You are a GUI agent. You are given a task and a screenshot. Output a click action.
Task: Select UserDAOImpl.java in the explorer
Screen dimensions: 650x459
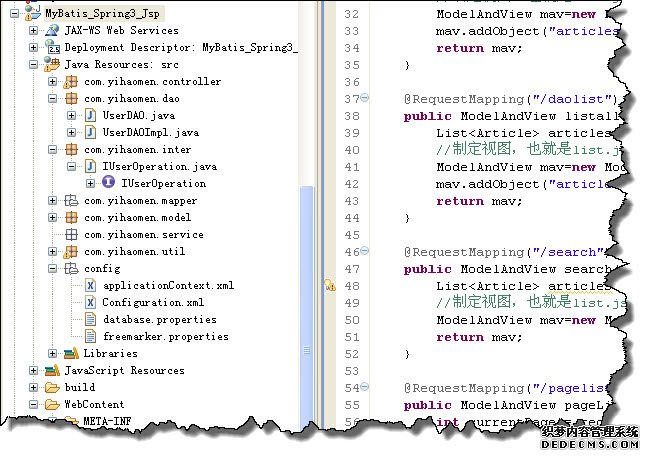pyautogui.click(x=150, y=132)
